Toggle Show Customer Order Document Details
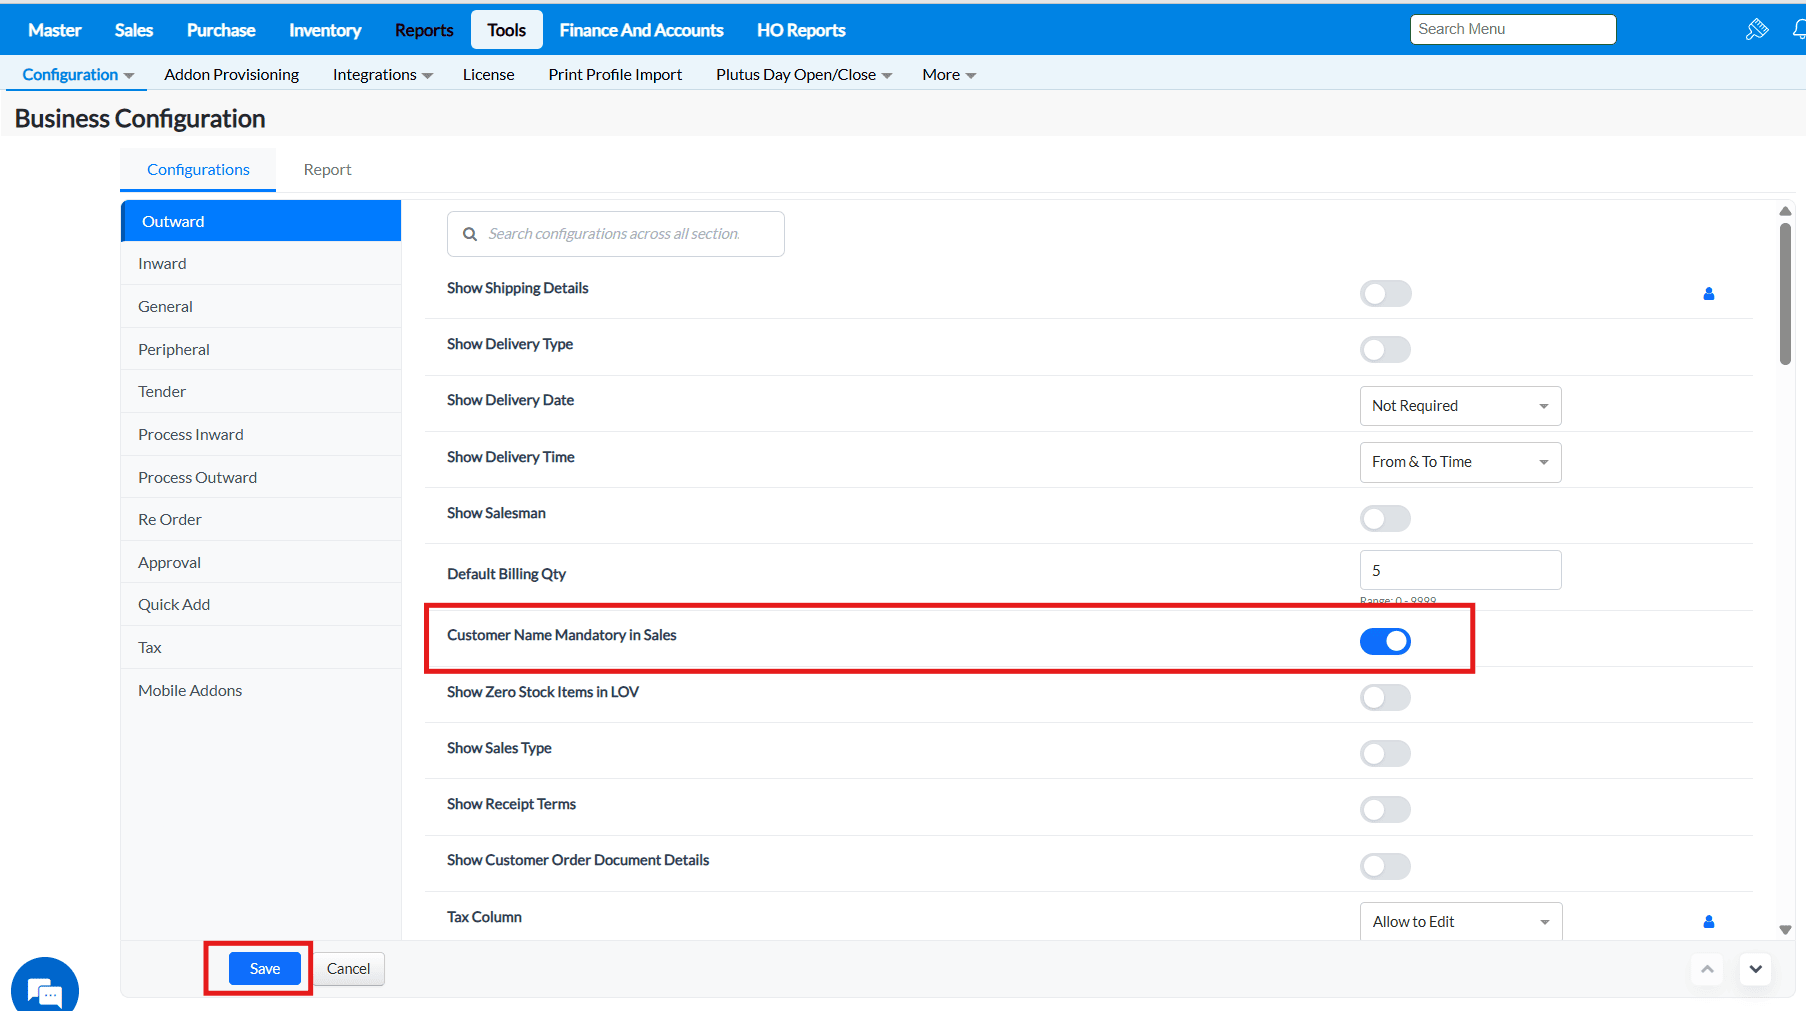Image resolution: width=1806 pixels, height=1011 pixels. (x=1385, y=866)
